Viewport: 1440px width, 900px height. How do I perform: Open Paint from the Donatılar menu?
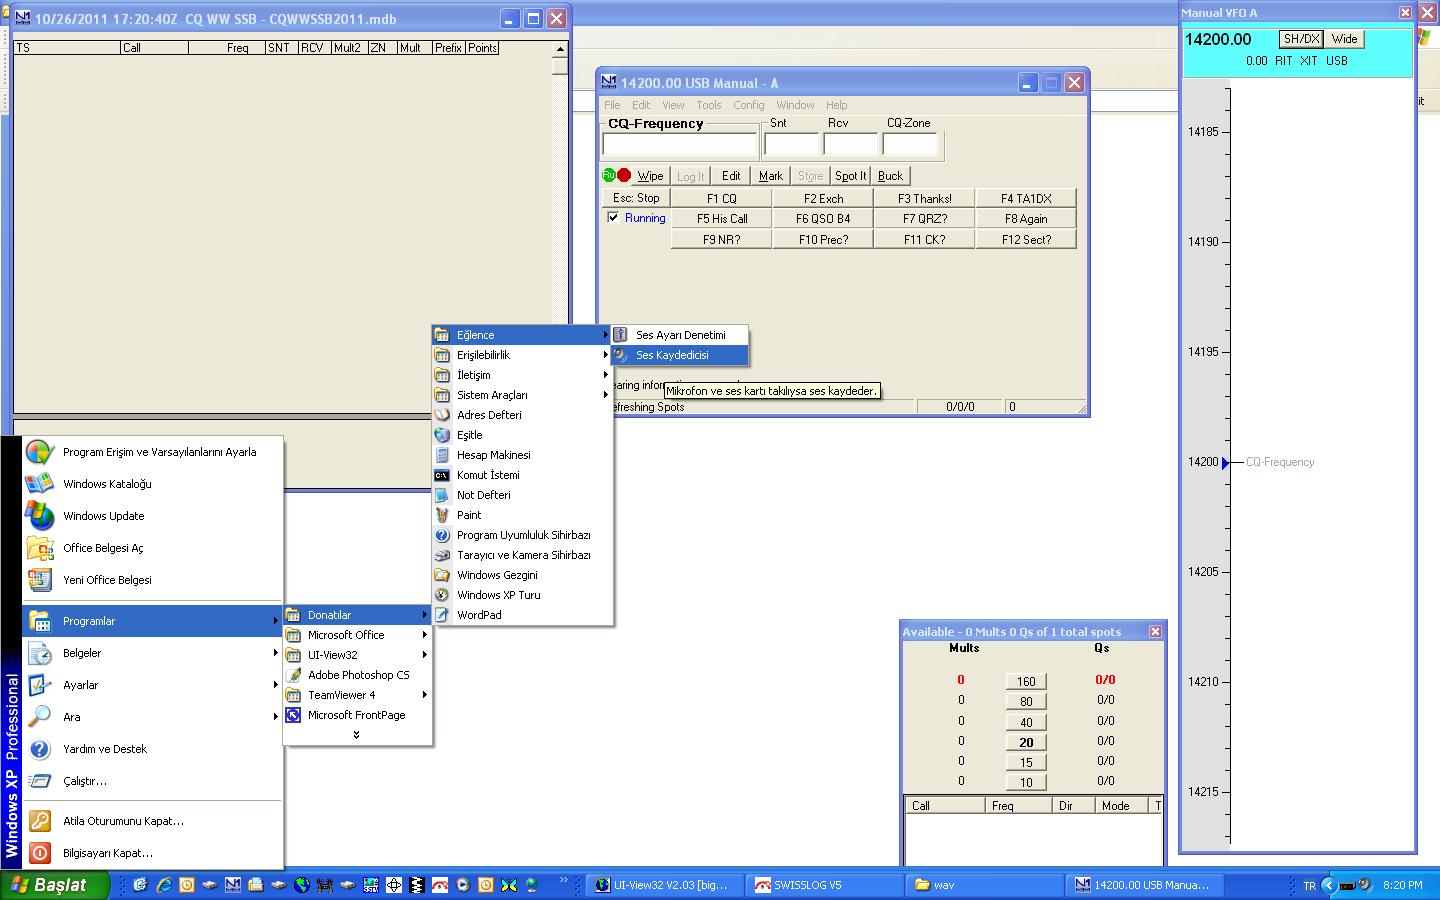(468, 515)
